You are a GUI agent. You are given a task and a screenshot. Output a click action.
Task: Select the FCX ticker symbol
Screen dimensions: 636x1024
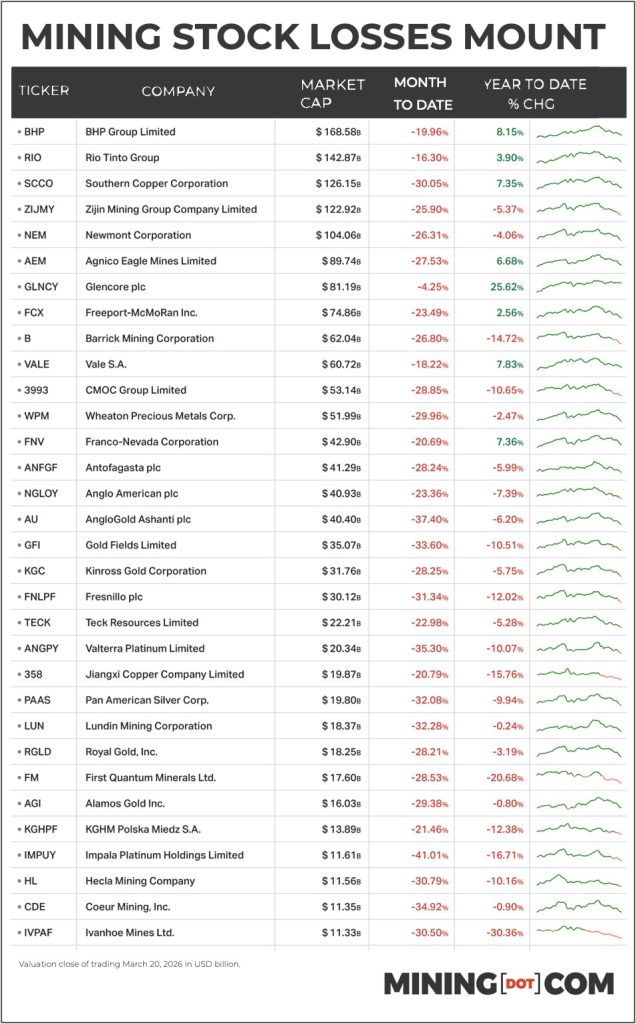coord(36,312)
